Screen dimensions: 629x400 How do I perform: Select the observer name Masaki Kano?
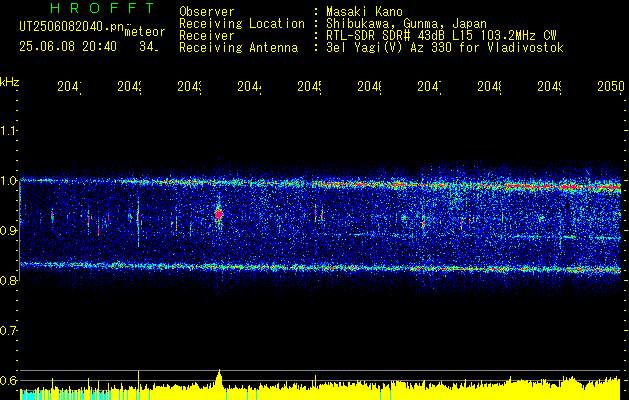point(364,11)
